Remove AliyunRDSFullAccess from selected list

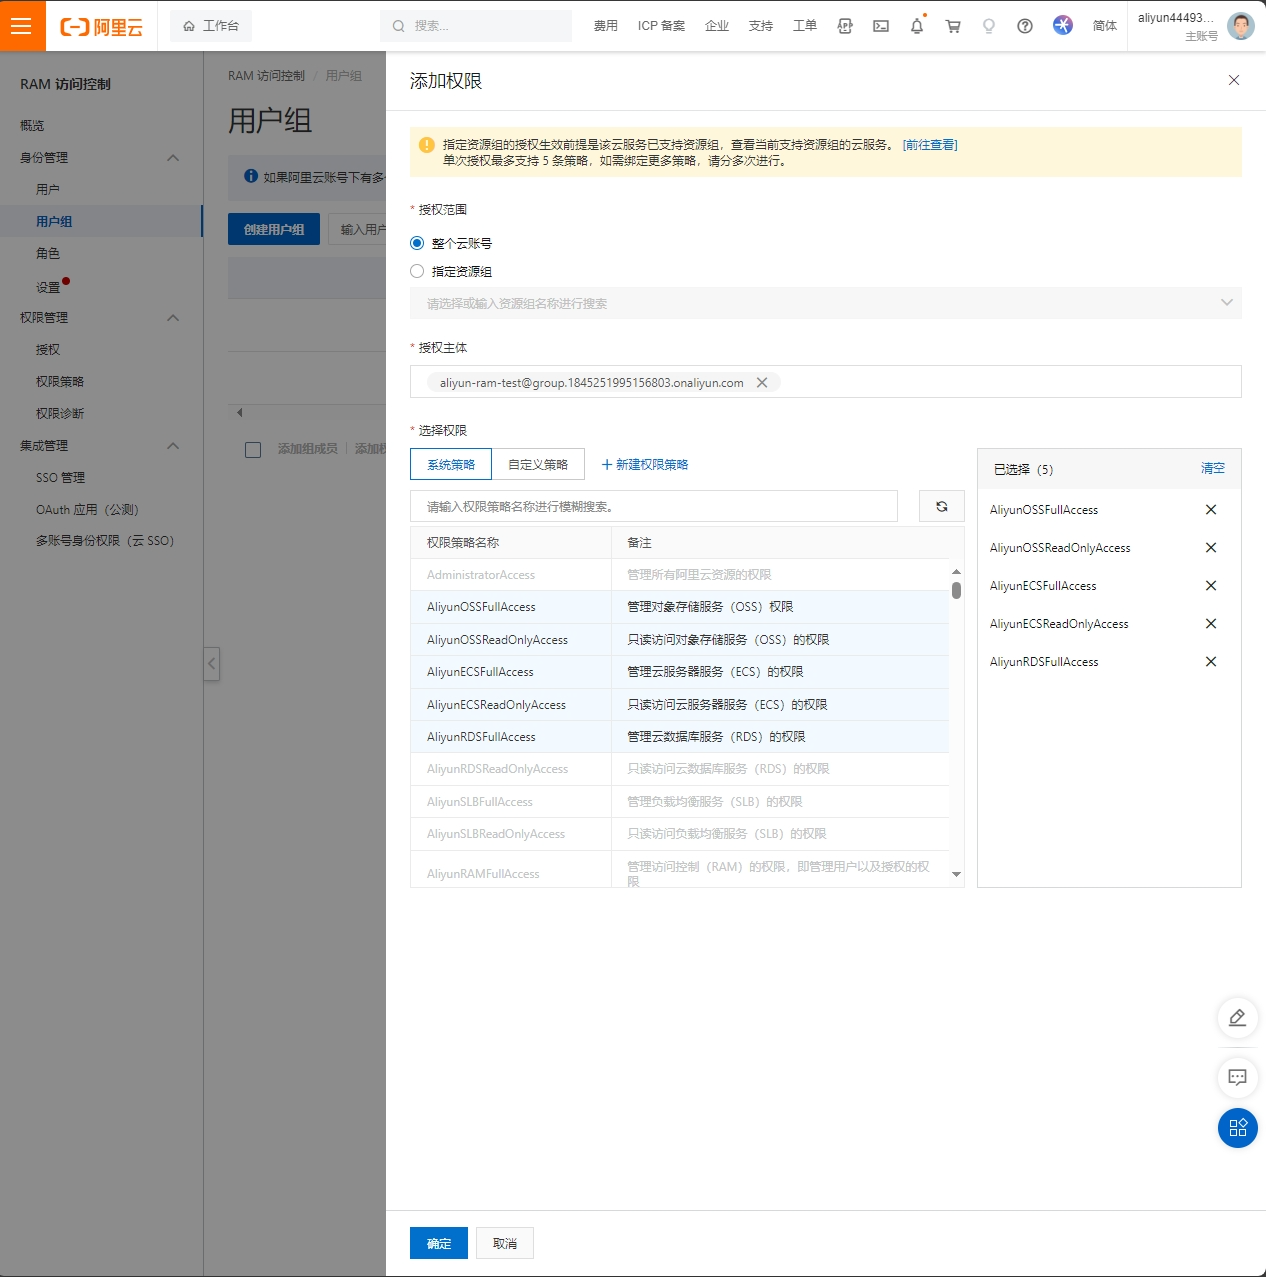(1211, 662)
